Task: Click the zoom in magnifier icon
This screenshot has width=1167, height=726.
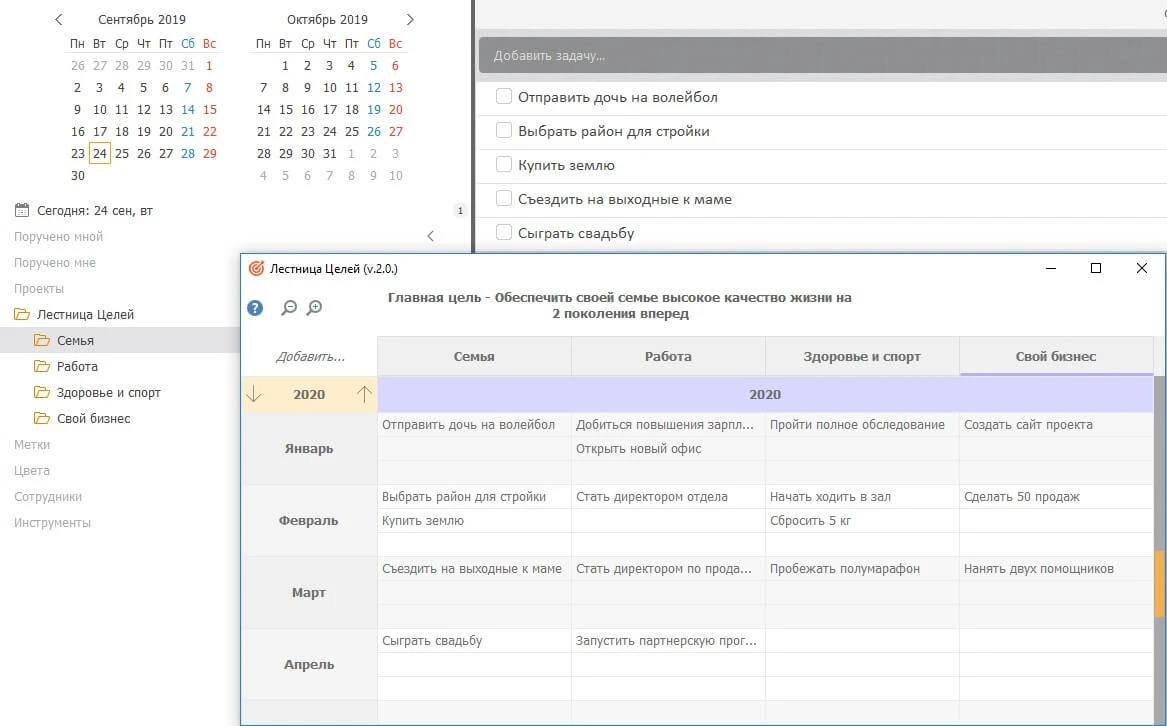Action: pos(314,308)
